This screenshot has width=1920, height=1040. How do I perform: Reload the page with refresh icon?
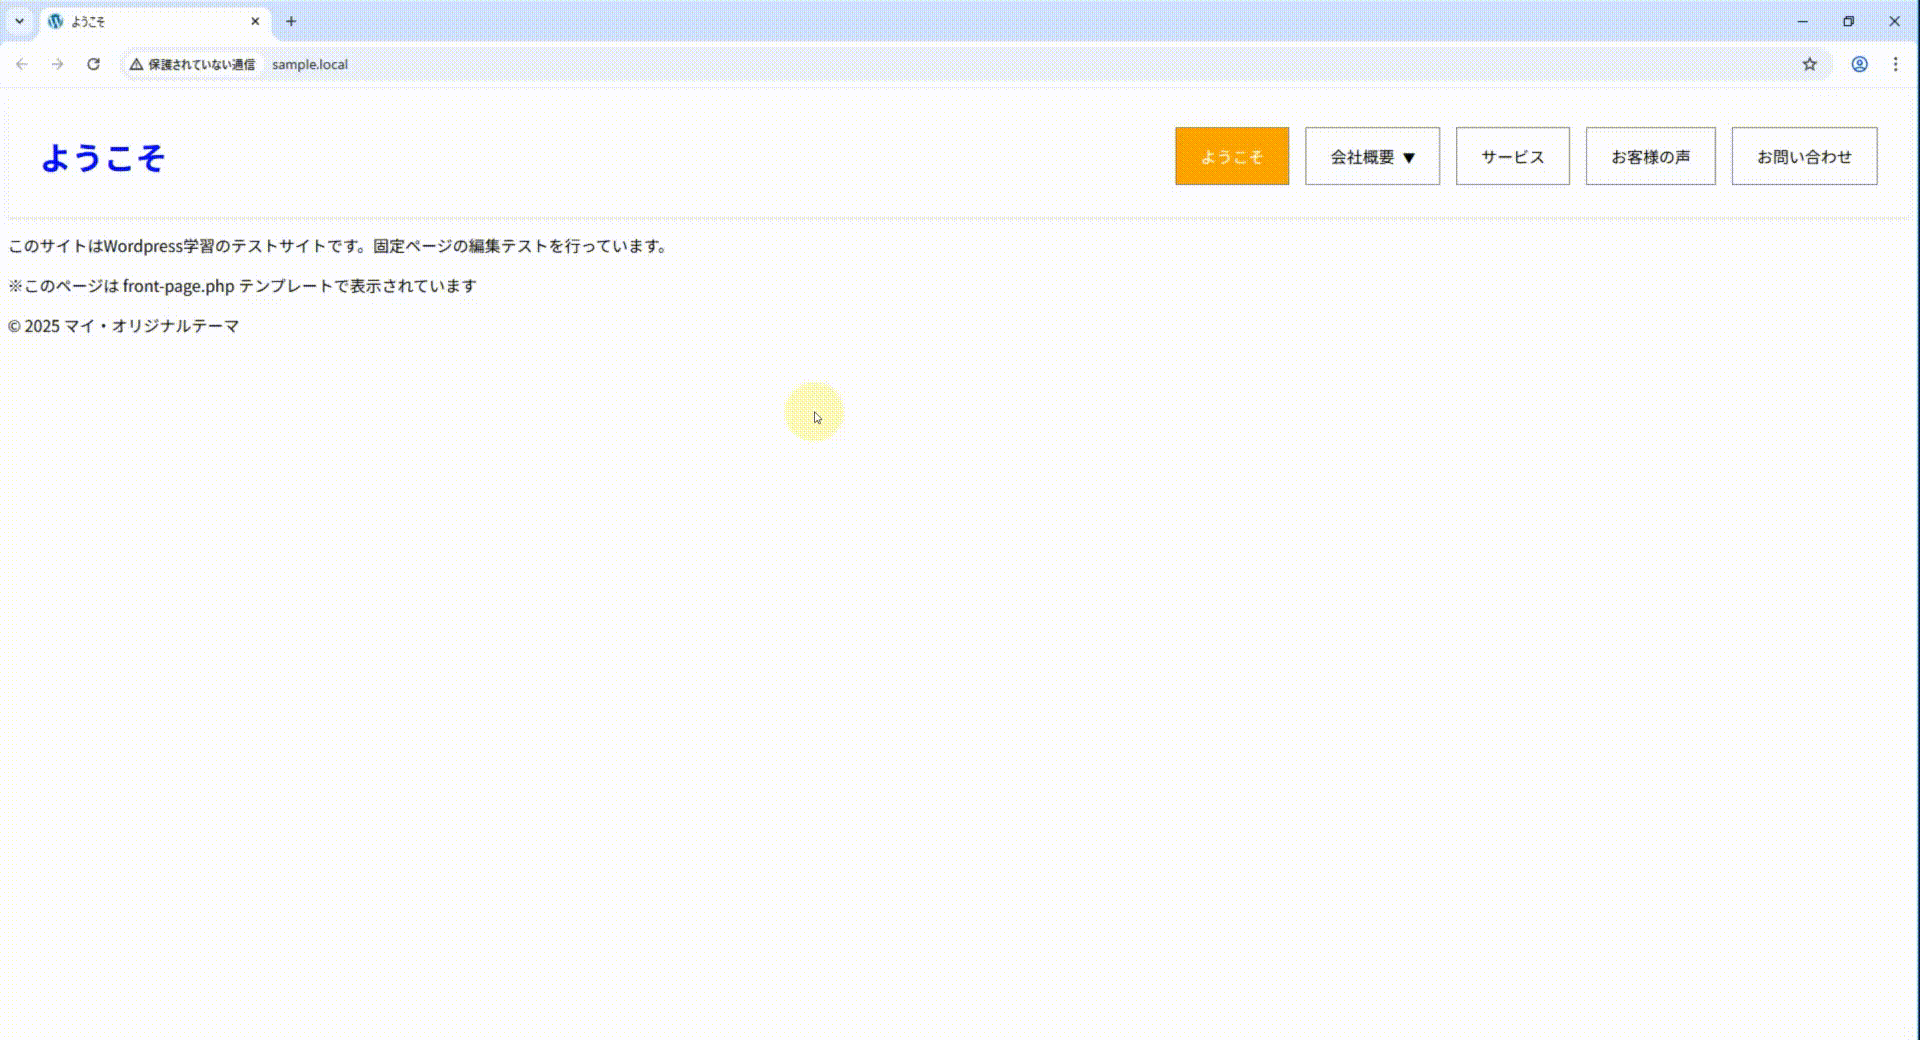click(93, 64)
